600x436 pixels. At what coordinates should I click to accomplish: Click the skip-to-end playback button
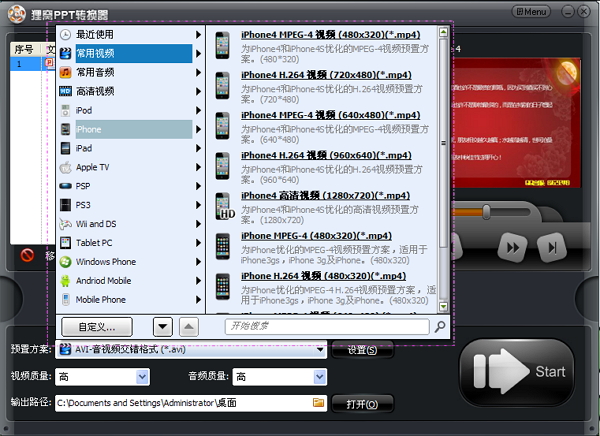pos(552,248)
